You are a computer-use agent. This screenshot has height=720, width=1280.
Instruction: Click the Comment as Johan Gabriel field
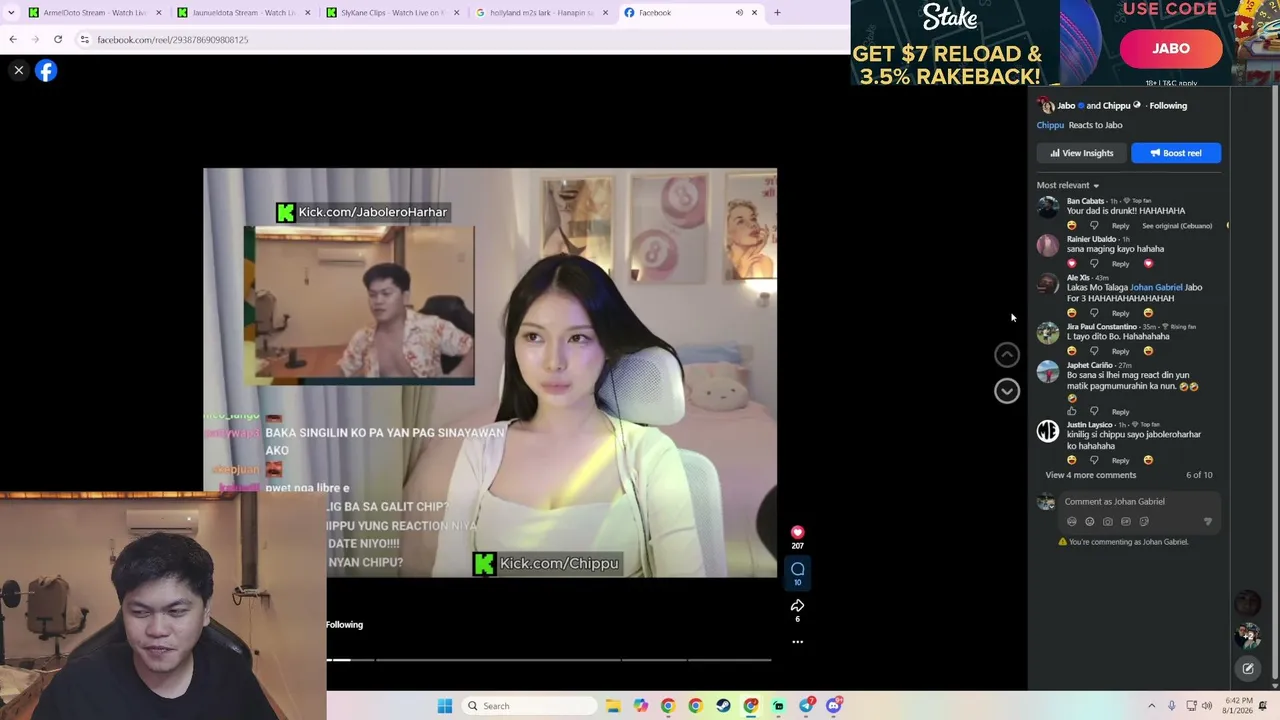[x=1140, y=502]
